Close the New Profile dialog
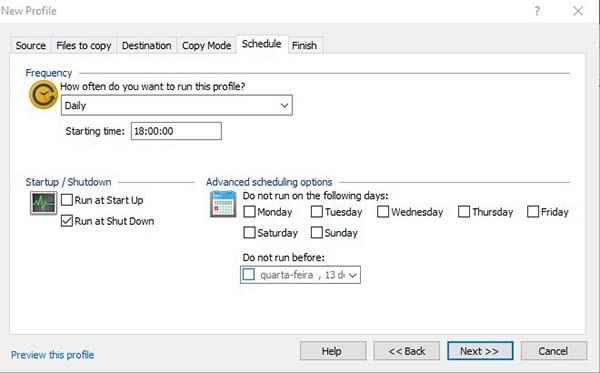 point(578,11)
